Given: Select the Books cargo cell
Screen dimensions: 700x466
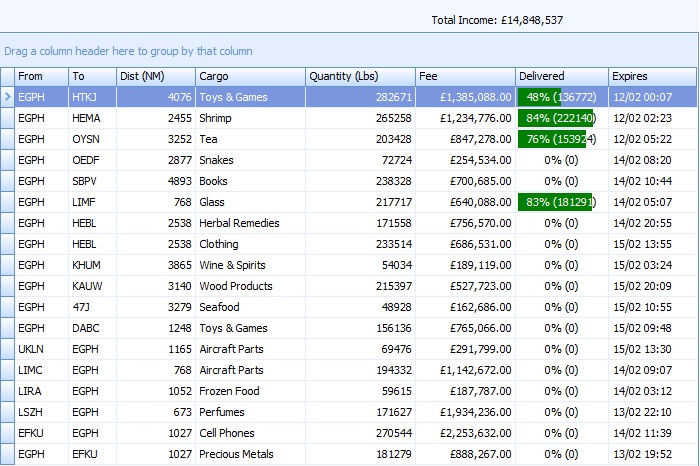Looking at the screenshot, I should tap(250, 181).
